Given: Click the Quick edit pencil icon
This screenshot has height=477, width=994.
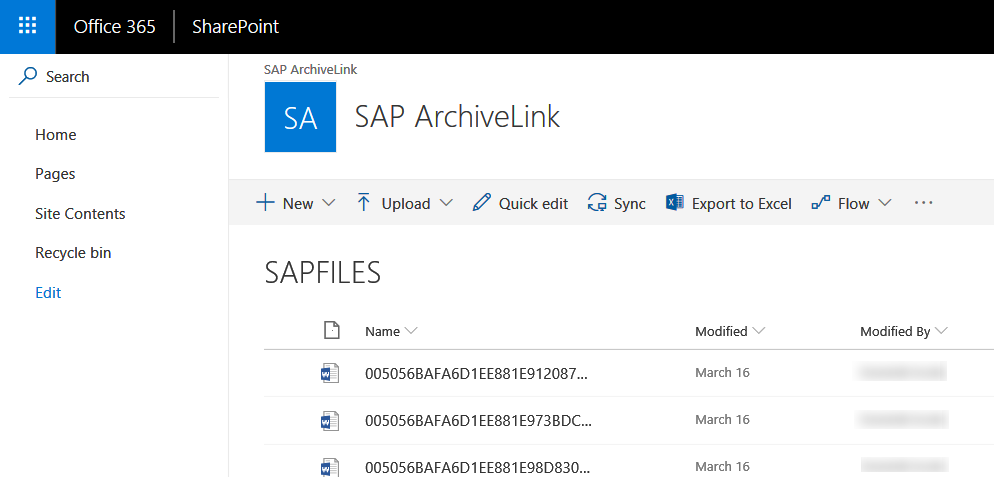Looking at the screenshot, I should click(482, 203).
